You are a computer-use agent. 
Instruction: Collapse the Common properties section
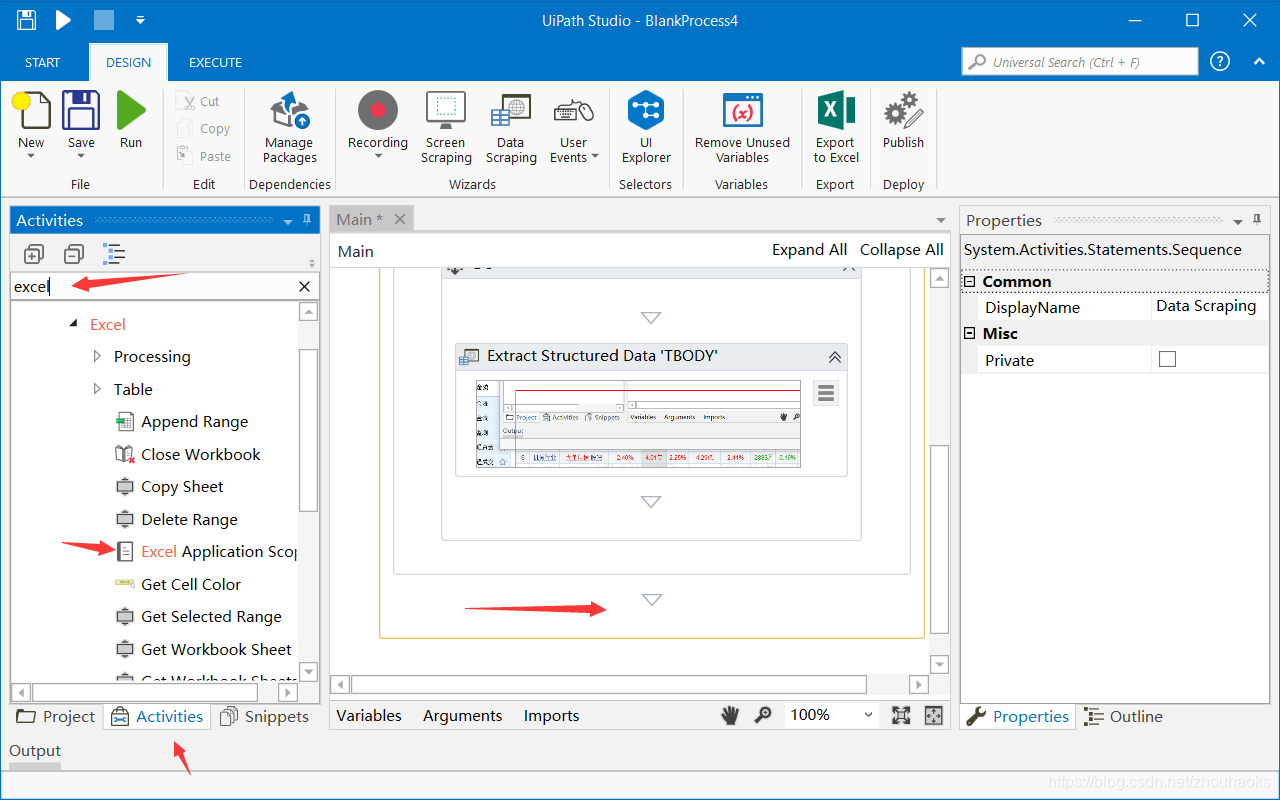(x=969, y=282)
